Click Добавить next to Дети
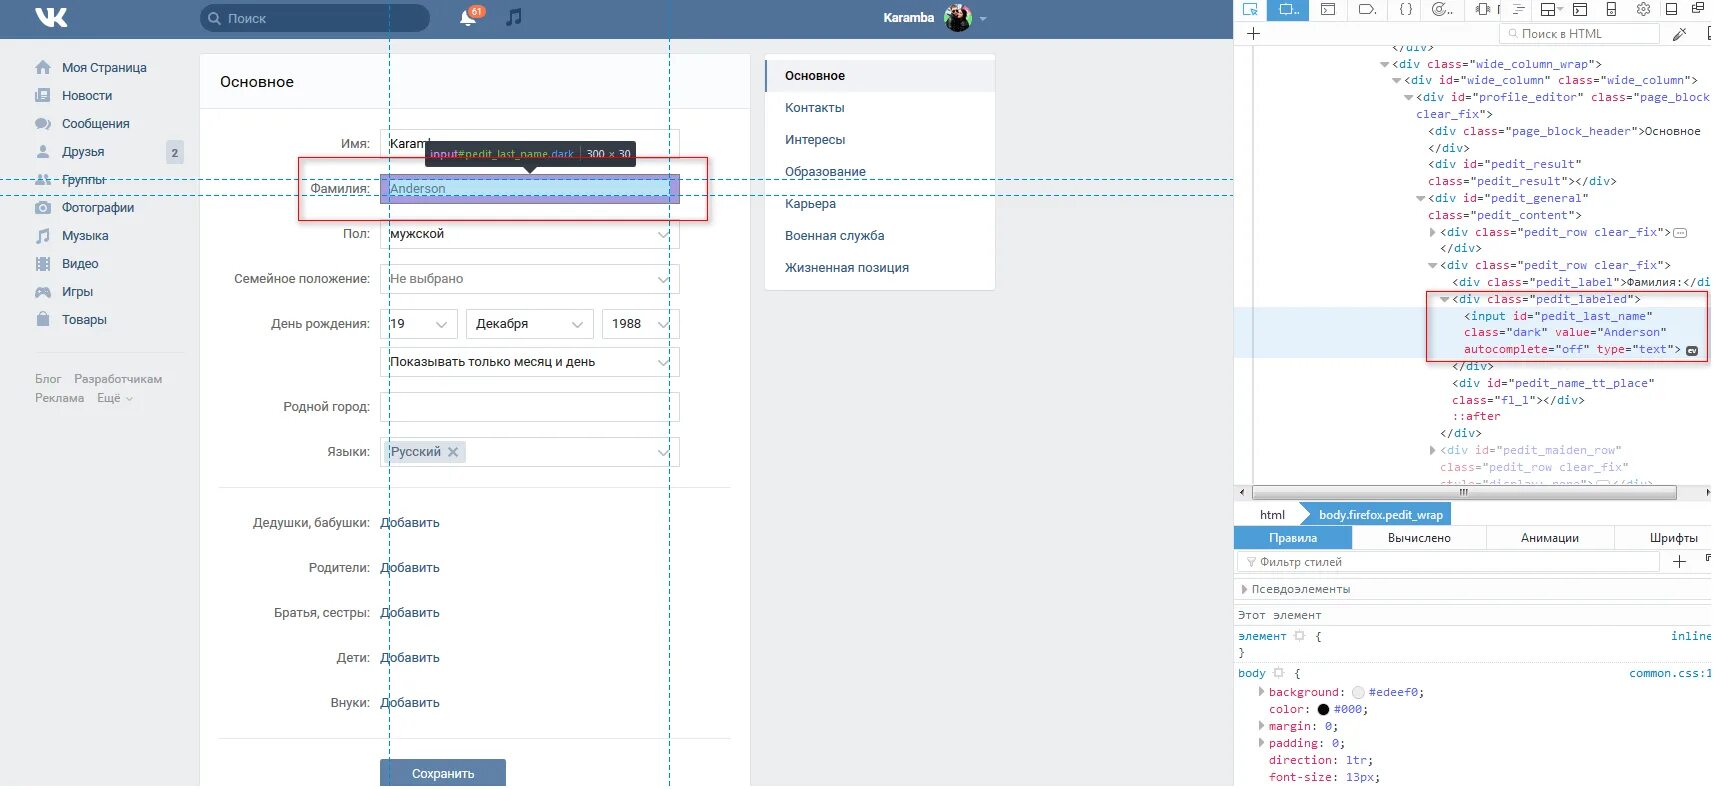Viewport: 1720px width, 789px height. click(x=410, y=658)
